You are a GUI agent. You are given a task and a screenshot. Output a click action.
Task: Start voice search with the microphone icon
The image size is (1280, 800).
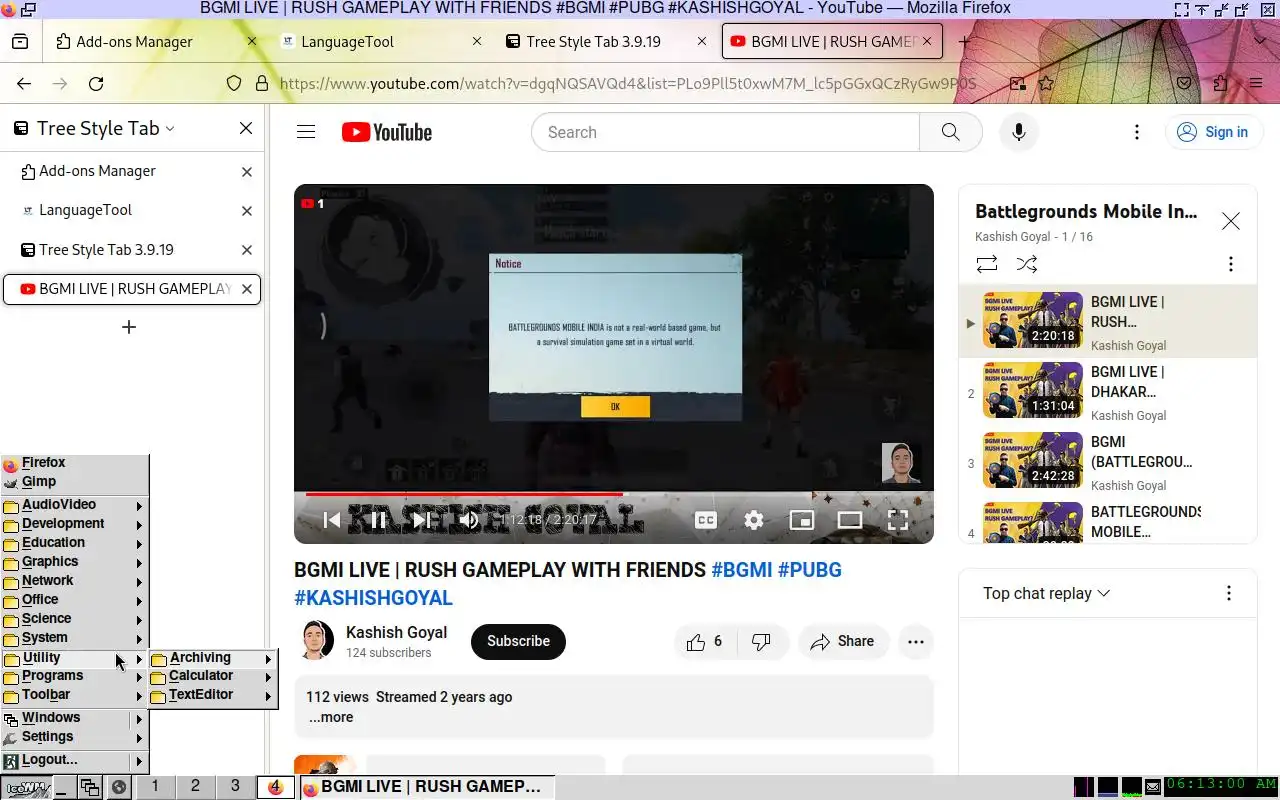coord(1019,132)
